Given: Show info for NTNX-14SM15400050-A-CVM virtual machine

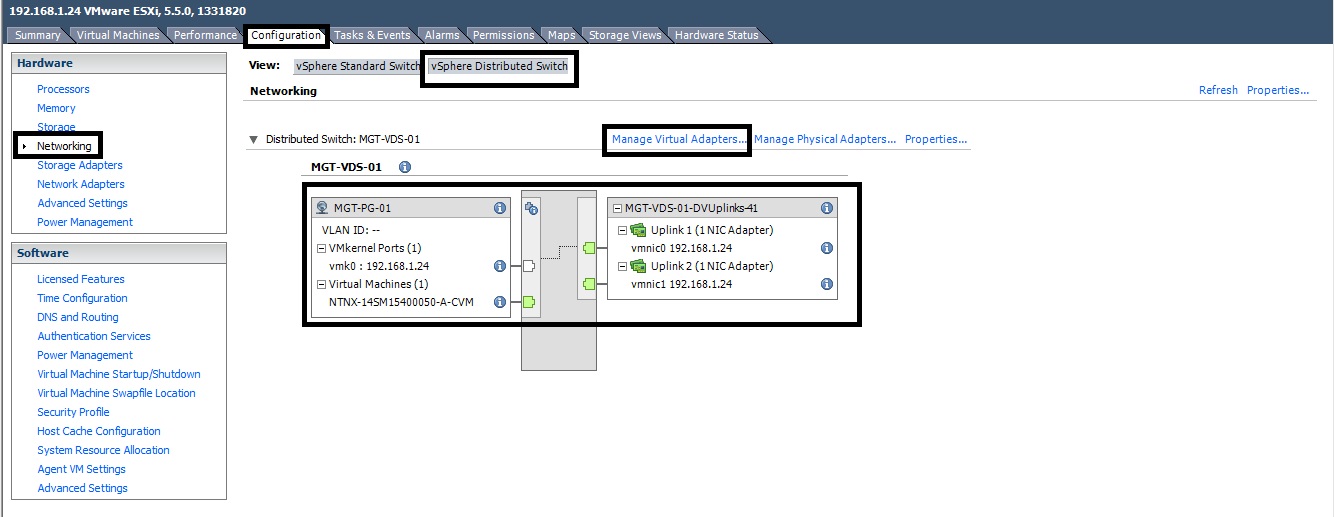Looking at the screenshot, I should click(x=499, y=302).
